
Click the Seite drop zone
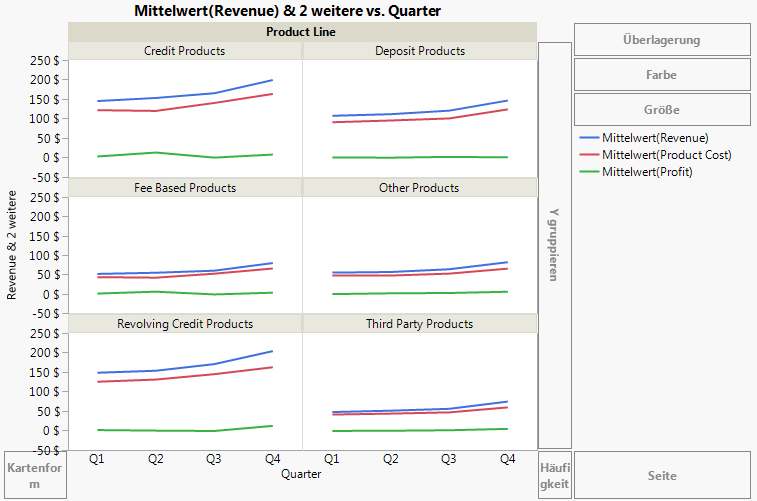tap(661, 476)
